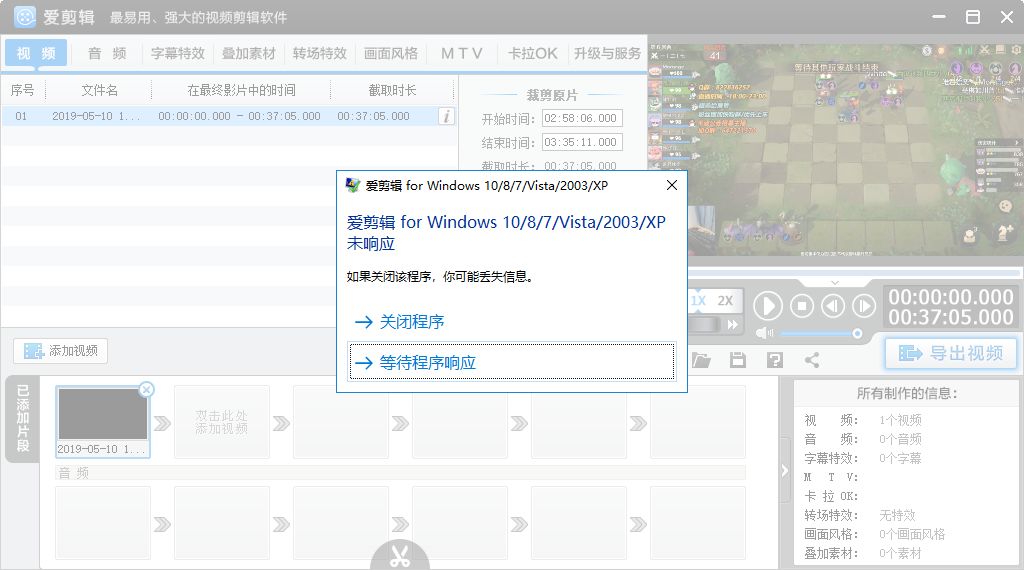Stop the video preview
Viewport: 1024px width, 570px height.
(x=802, y=306)
